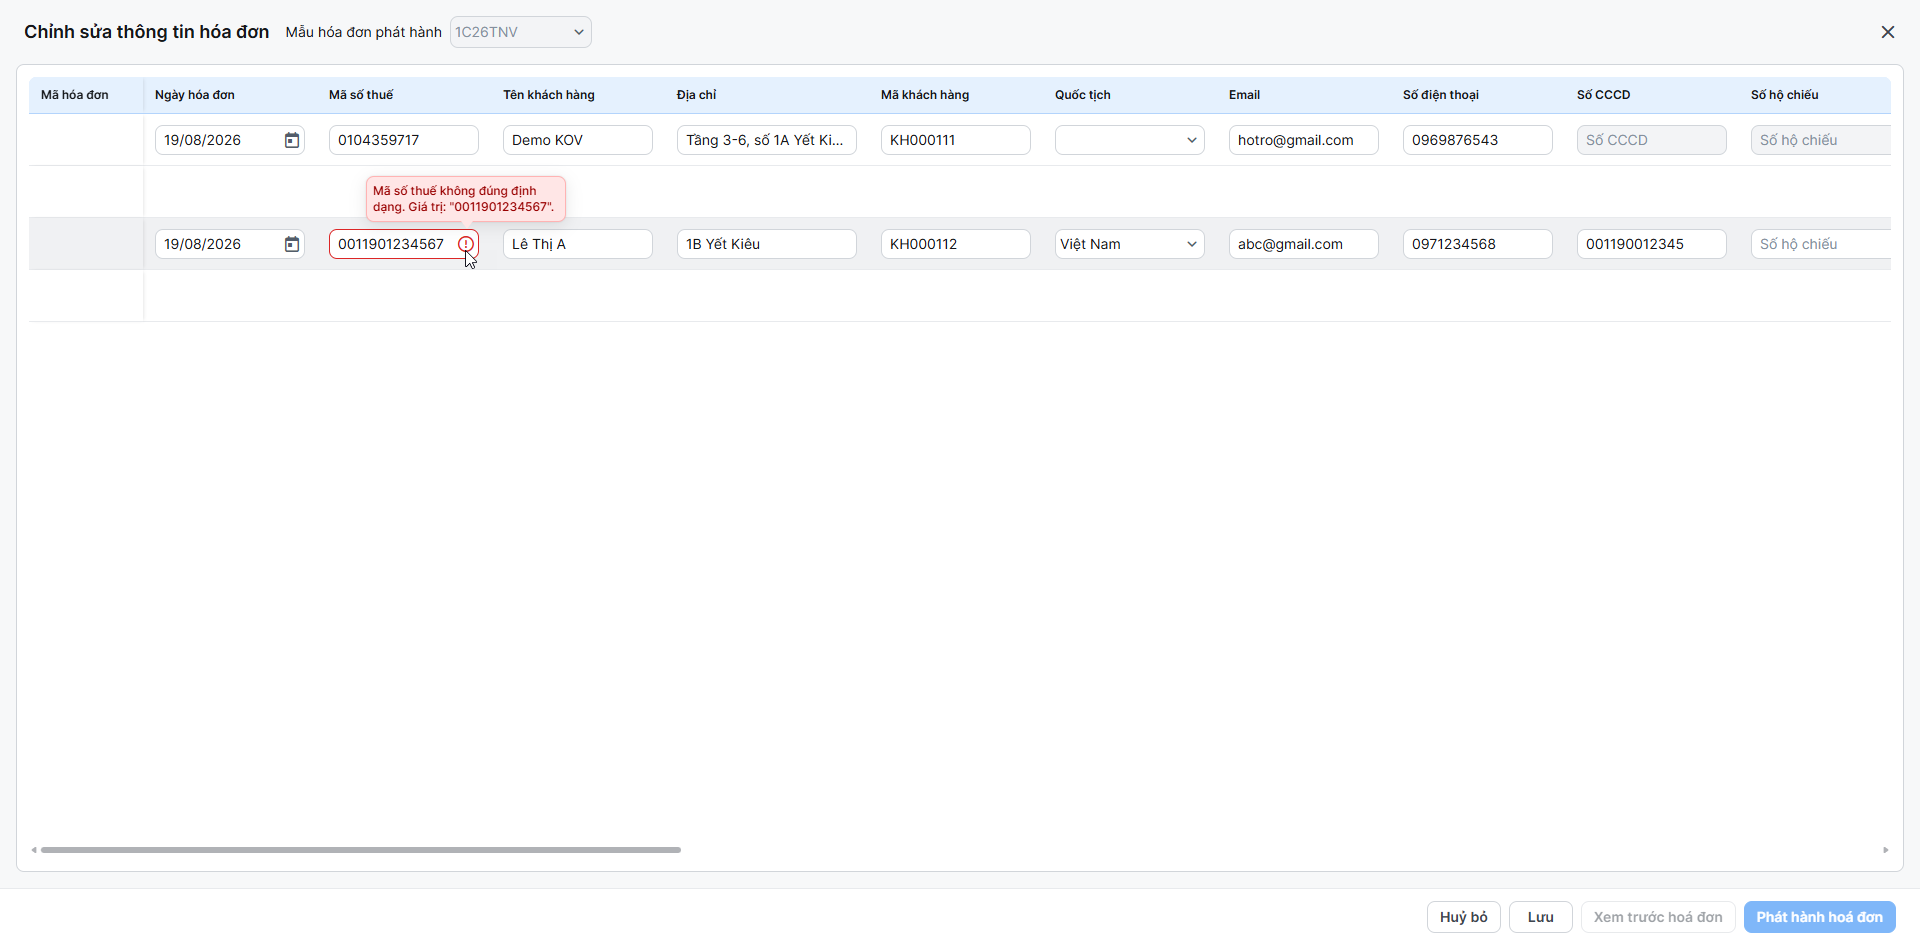Edit email hotro@gmail.com
1920x945 pixels.
click(1303, 140)
